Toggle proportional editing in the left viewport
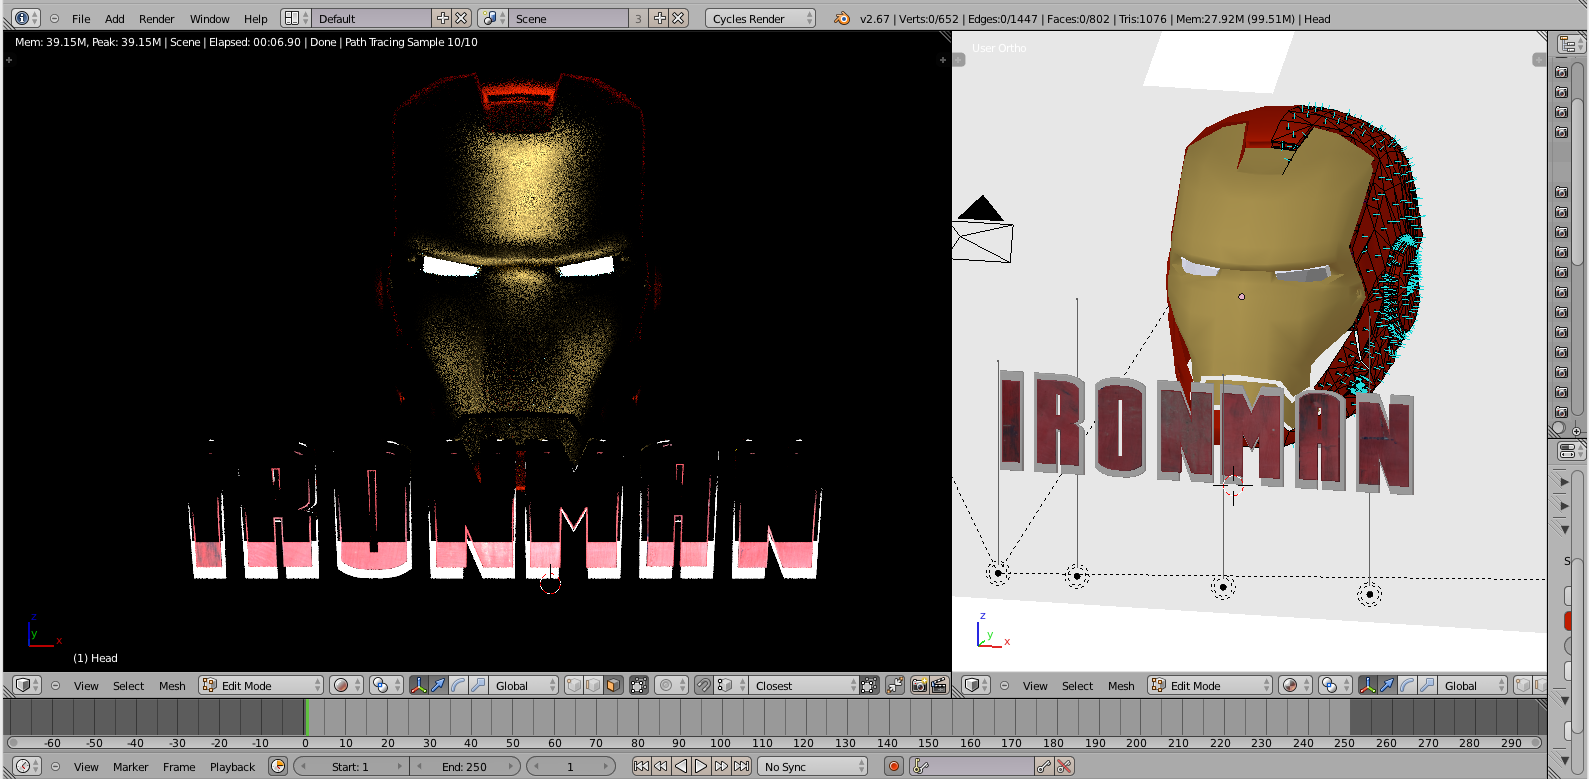This screenshot has height=779, width=1589. click(672, 686)
